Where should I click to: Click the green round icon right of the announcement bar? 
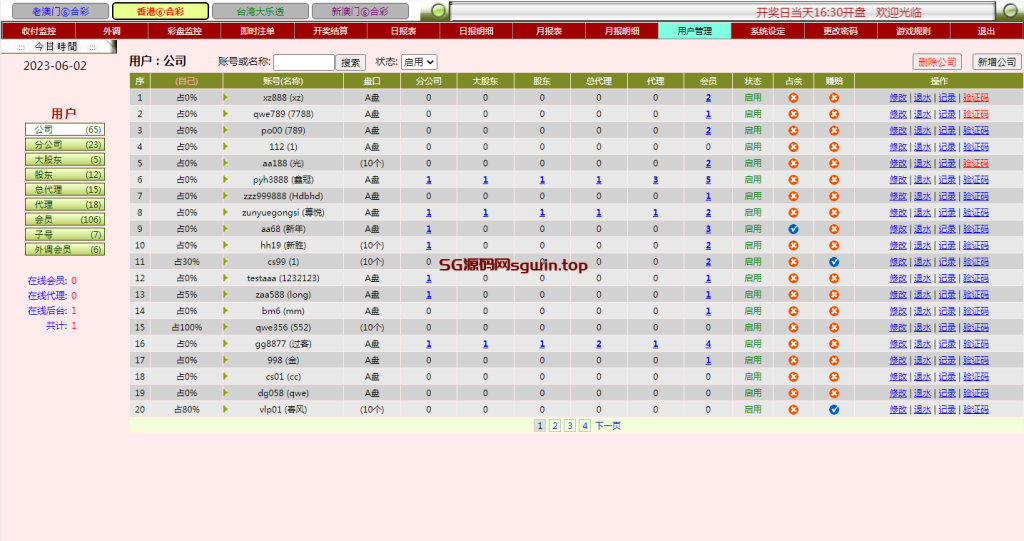tap(1008, 12)
